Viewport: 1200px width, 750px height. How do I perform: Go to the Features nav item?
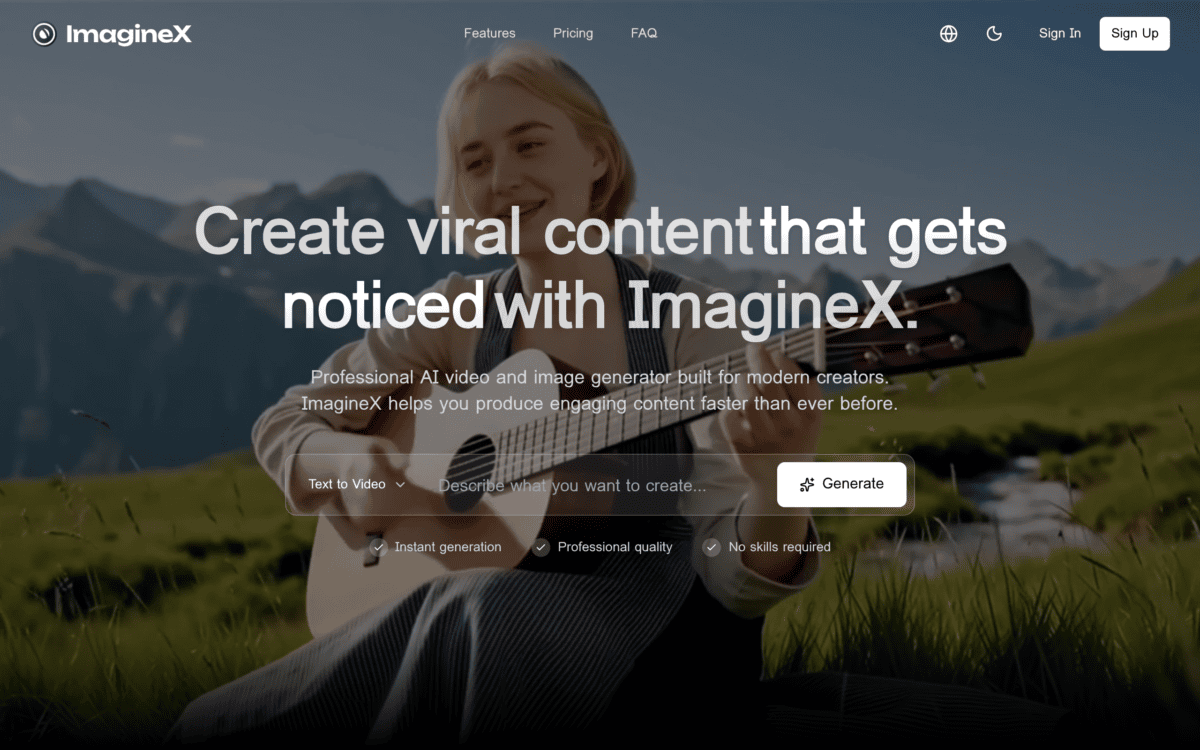[490, 33]
